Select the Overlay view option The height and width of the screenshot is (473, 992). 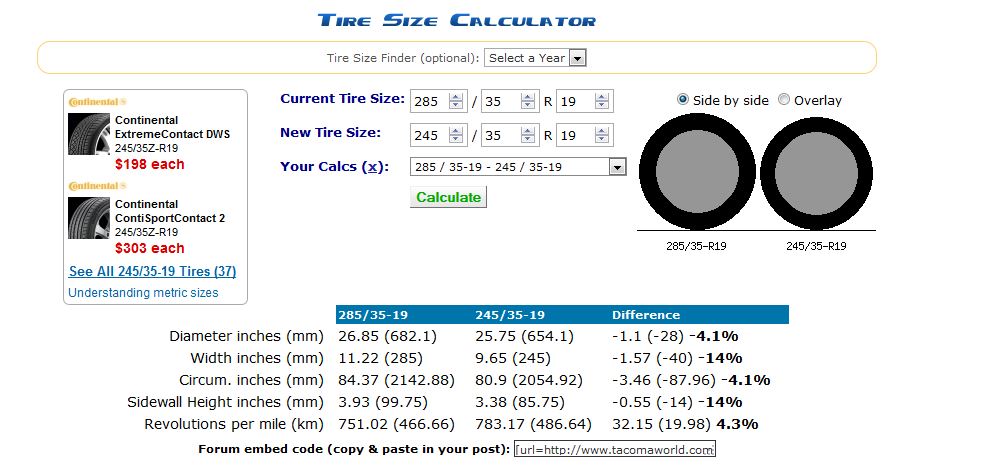pos(784,100)
